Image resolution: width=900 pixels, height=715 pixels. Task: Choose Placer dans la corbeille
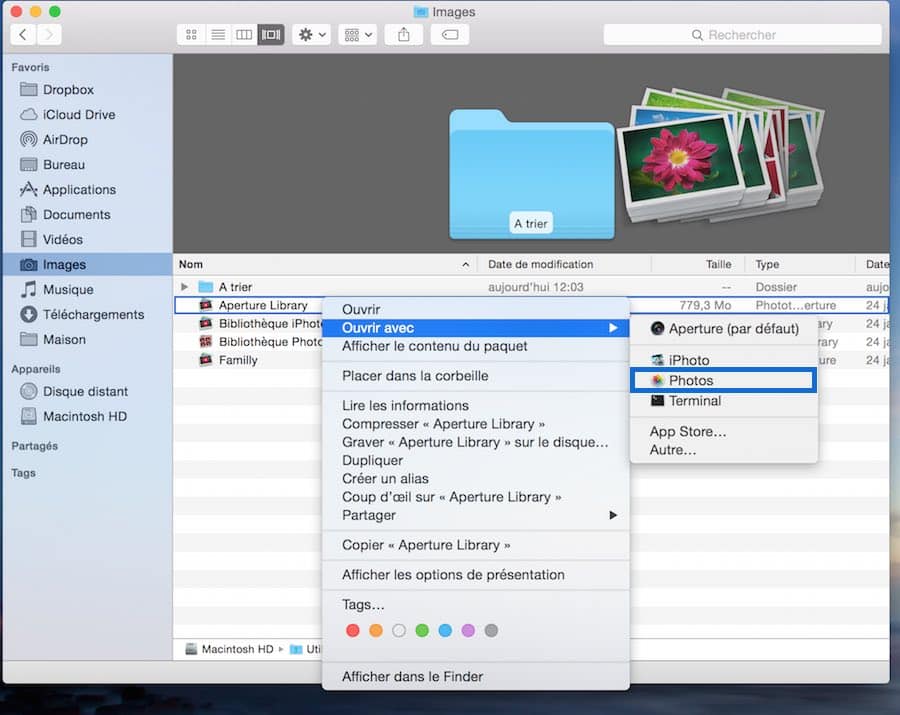476,376
